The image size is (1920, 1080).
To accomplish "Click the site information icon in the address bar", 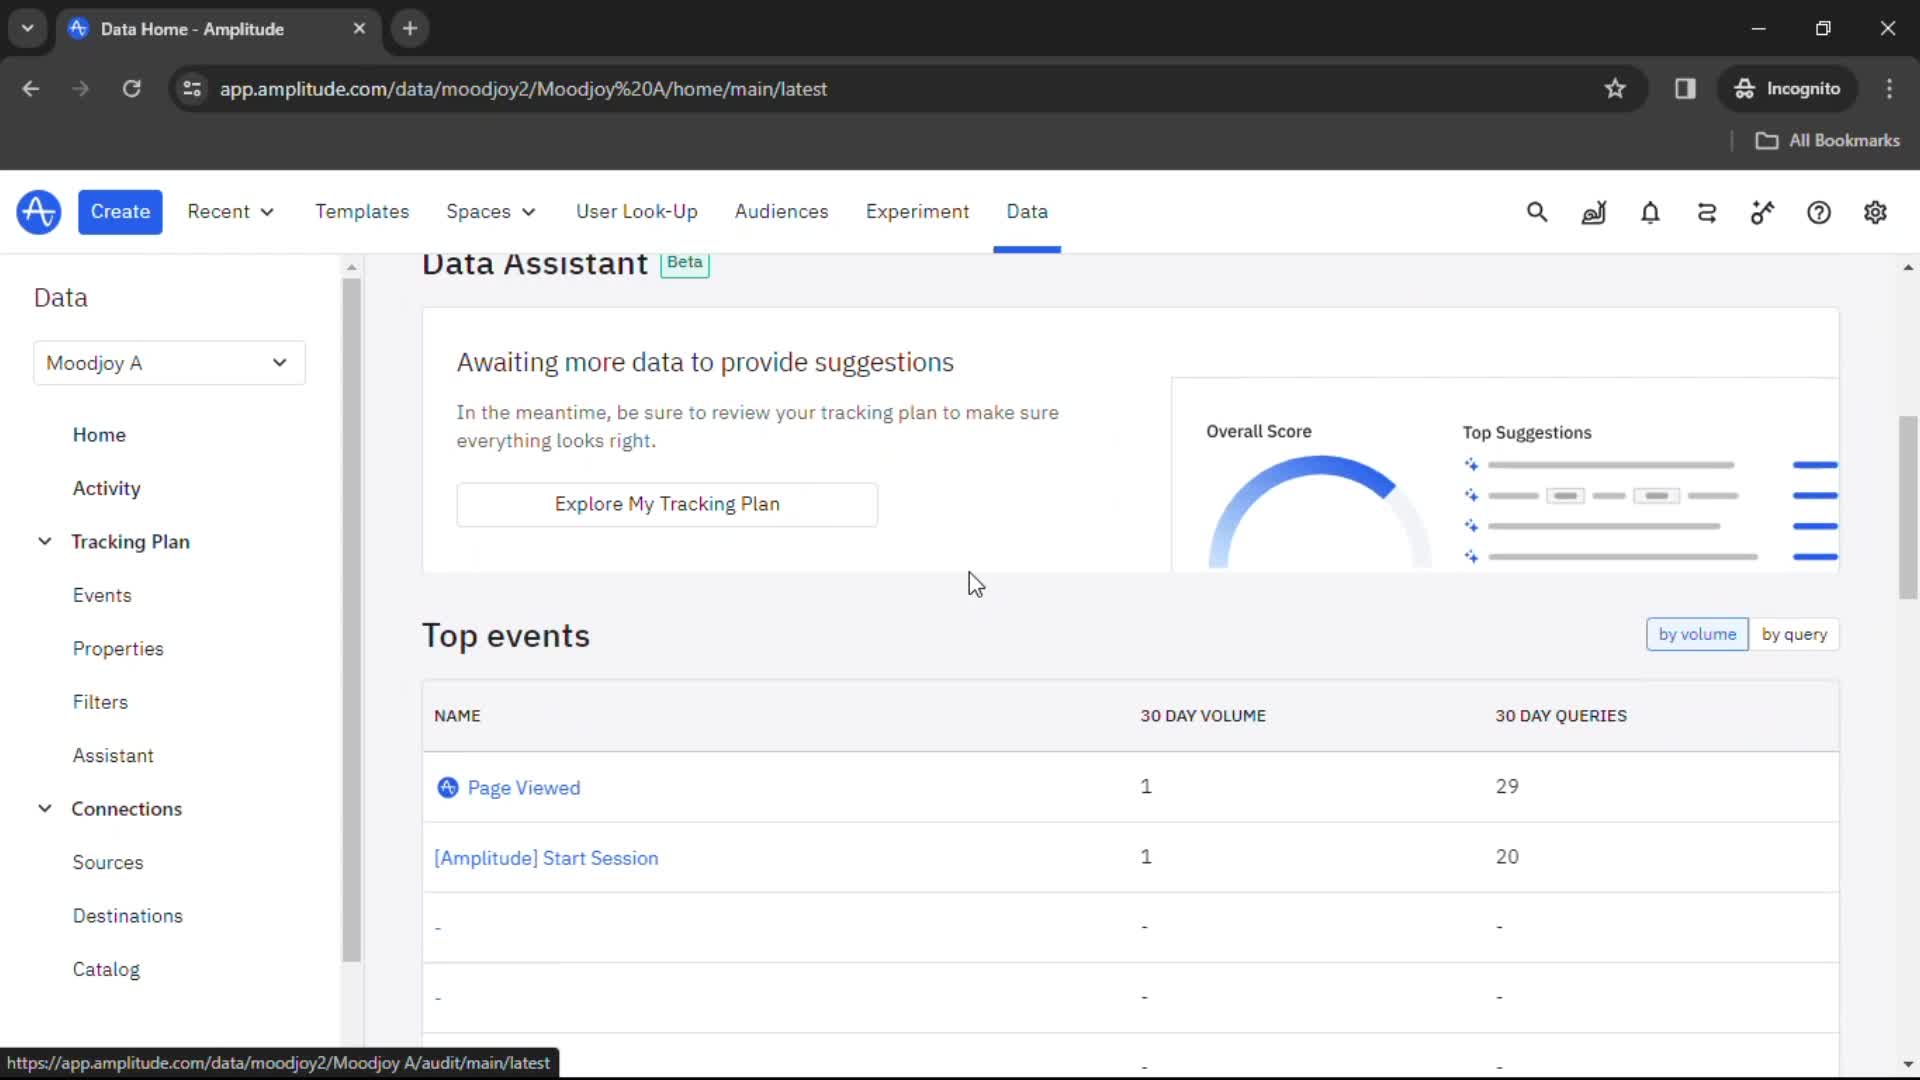I will pyautogui.click(x=192, y=89).
